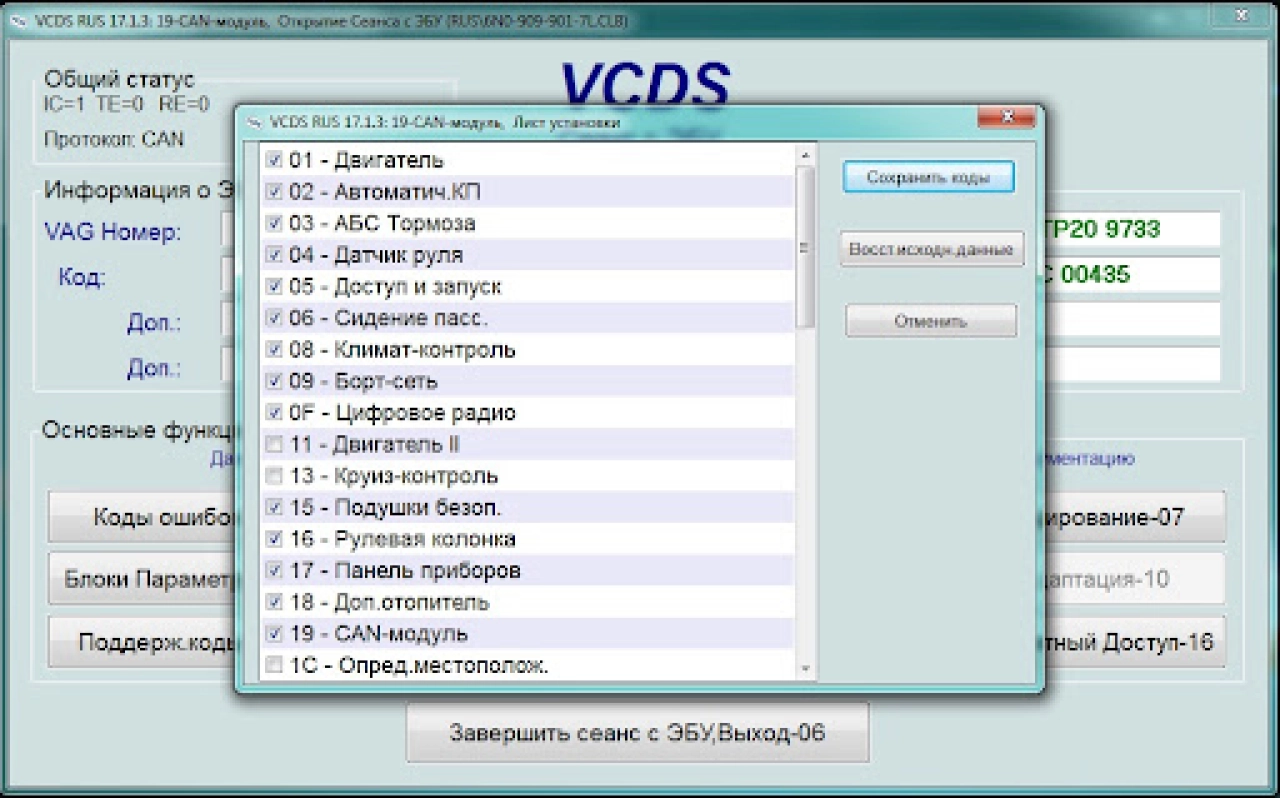Select the 13 - Круиз-контроль row text
This screenshot has width=1280, height=798.
(393, 476)
